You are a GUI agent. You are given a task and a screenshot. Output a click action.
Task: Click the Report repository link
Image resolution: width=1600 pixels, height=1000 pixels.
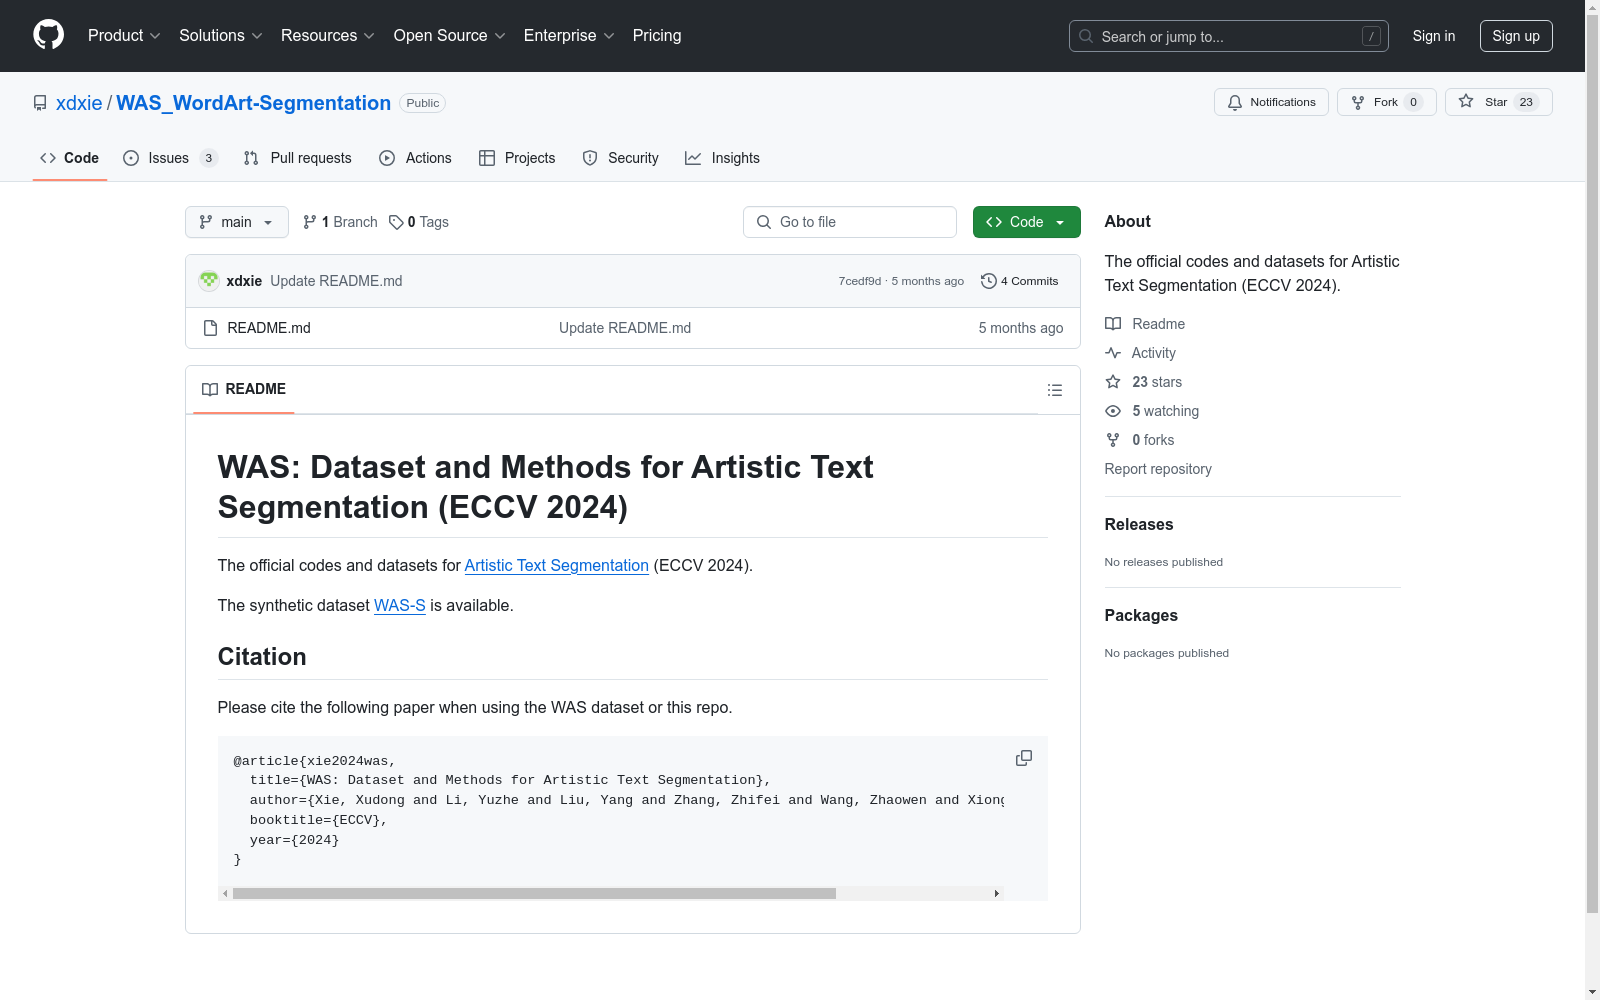coord(1158,469)
